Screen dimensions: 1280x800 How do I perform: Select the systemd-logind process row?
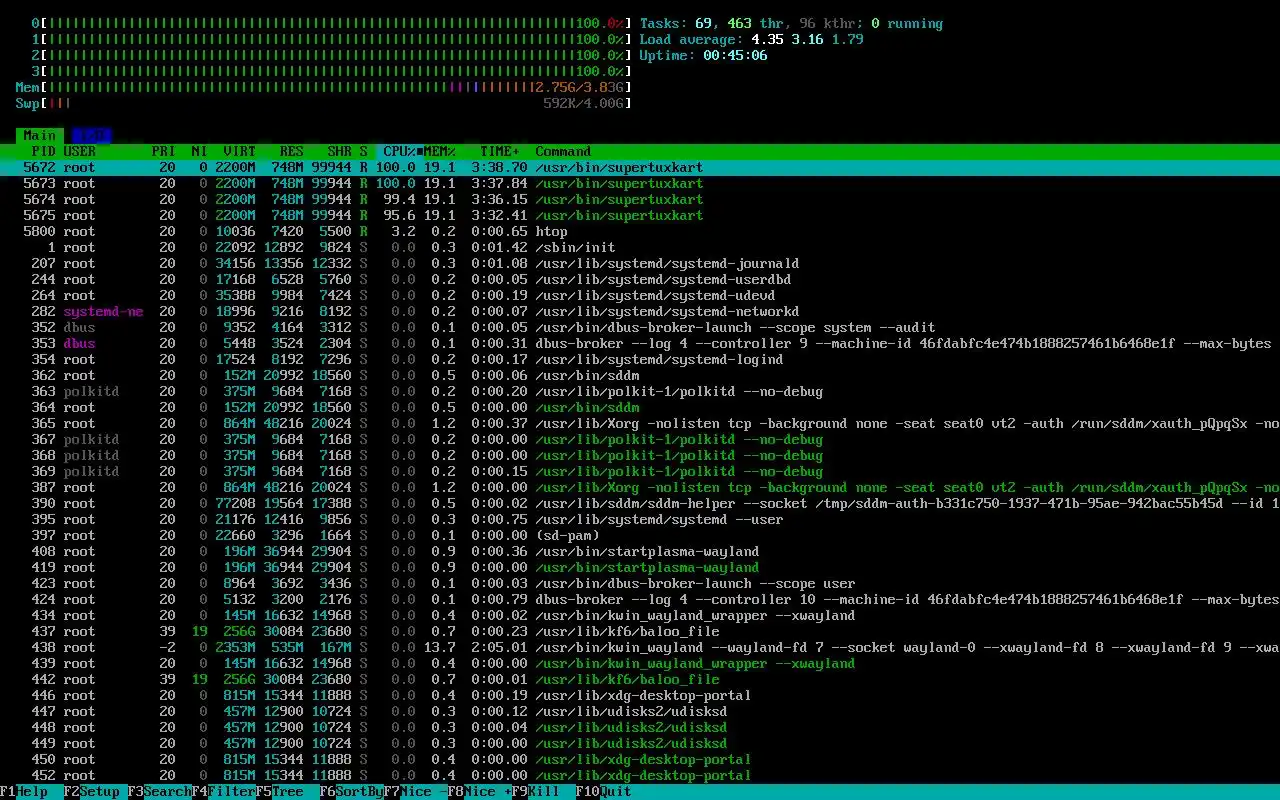[x=640, y=359]
